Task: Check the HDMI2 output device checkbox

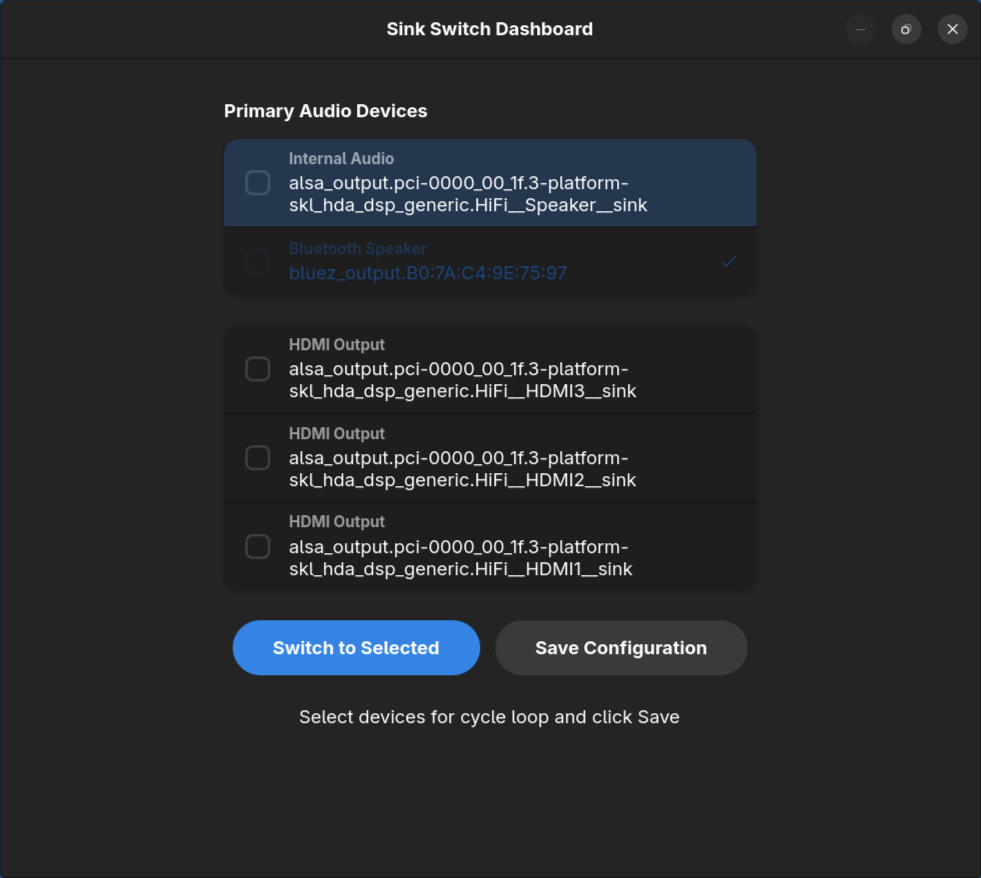Action: pos(257,457)
